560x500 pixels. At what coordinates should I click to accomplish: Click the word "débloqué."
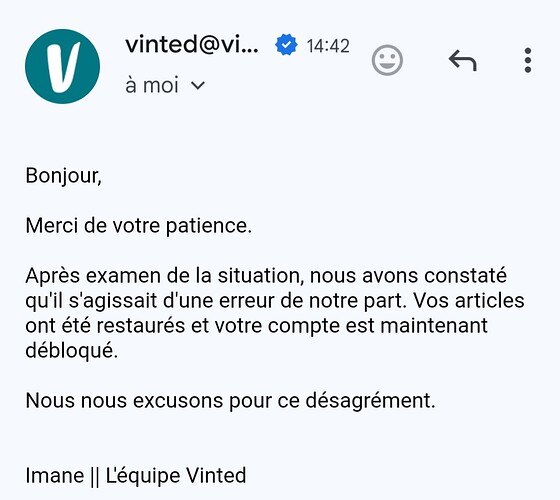pos(71,351)
